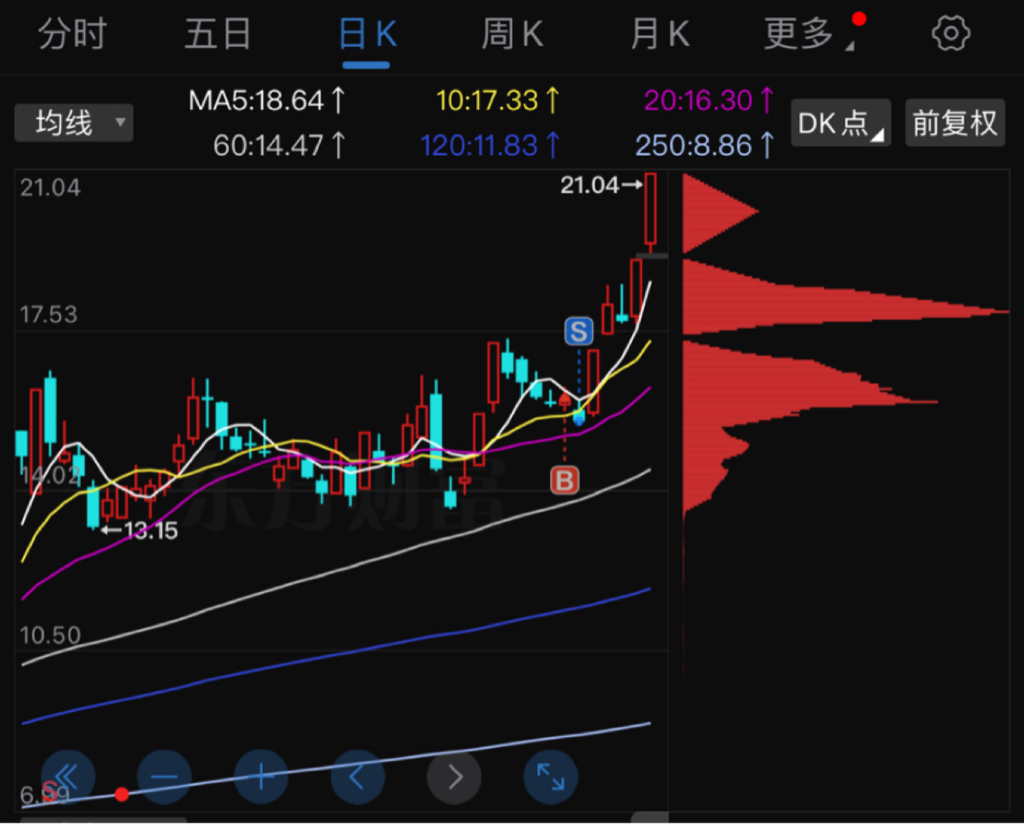
Task: Select the red dot on timeline bottom
Action: tap(121, 794)
